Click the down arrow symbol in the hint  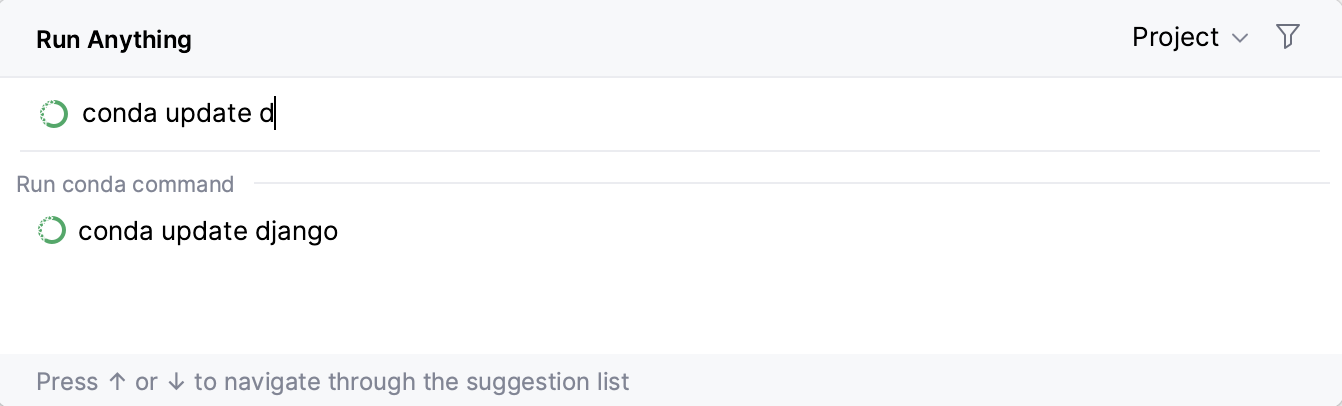click(x=176, y=382)
